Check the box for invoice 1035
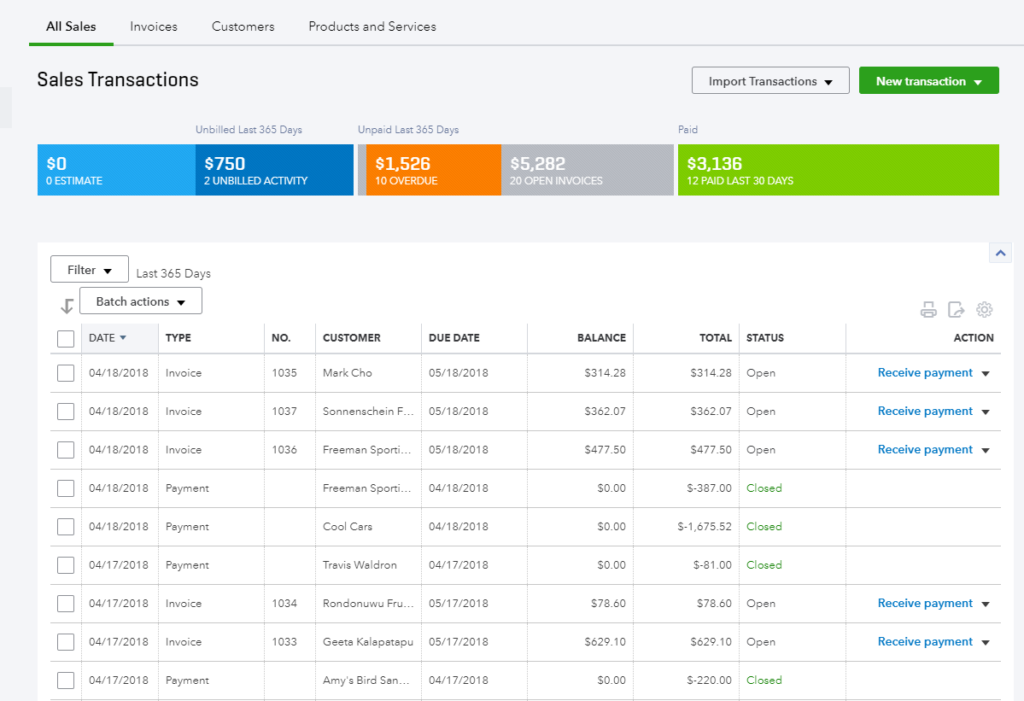The image size is (1024, 701). click(66, 373)
